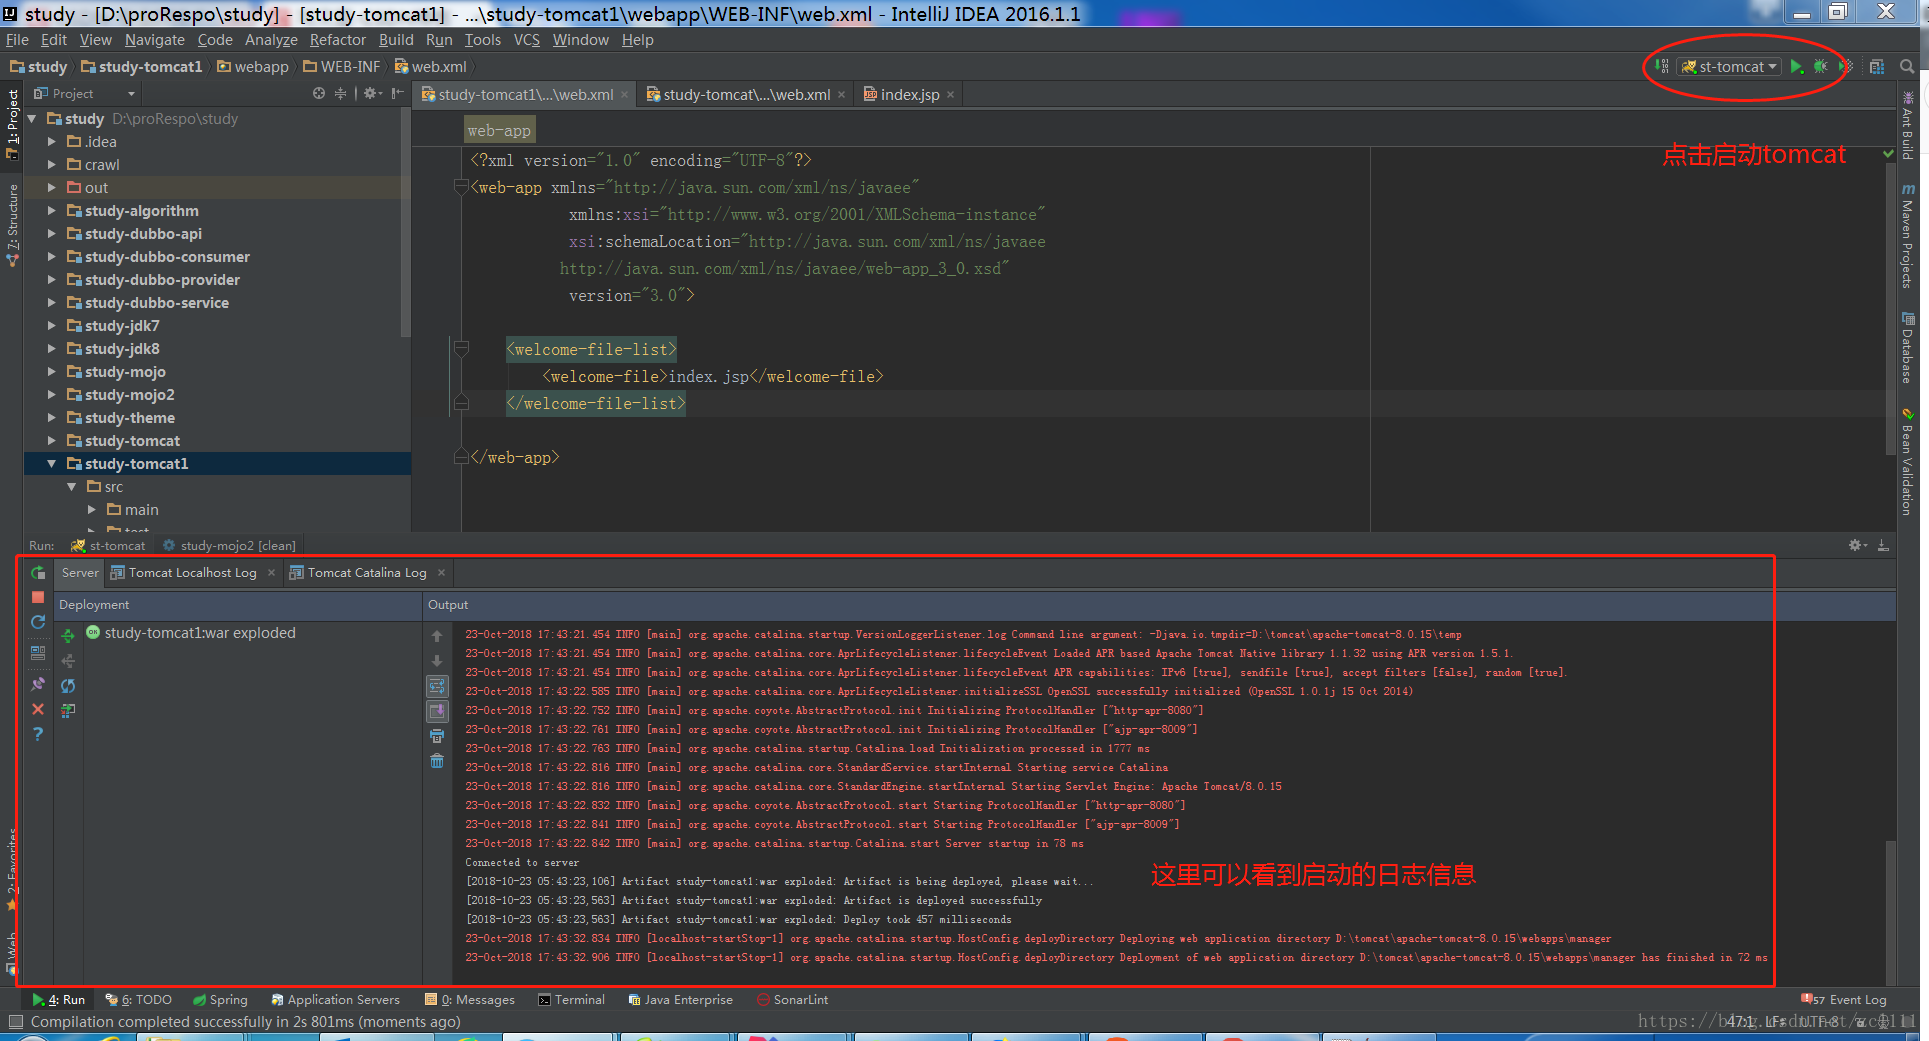Collapse the study-tomcat1 module
1929x1041 pixels.
tap(52, 464)
